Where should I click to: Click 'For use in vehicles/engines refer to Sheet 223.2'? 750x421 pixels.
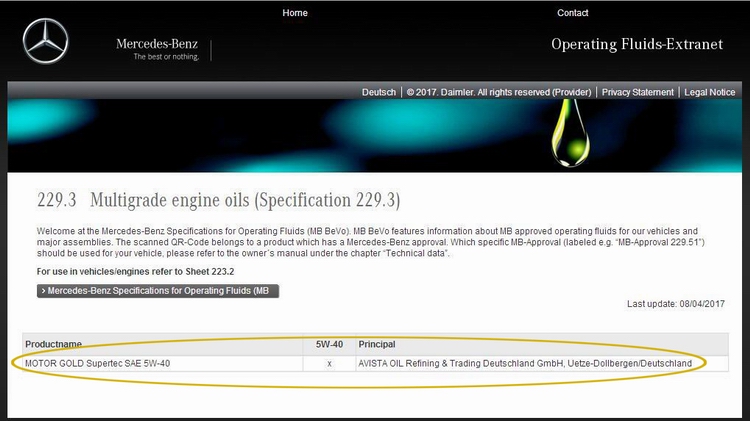tap(135, 272)
